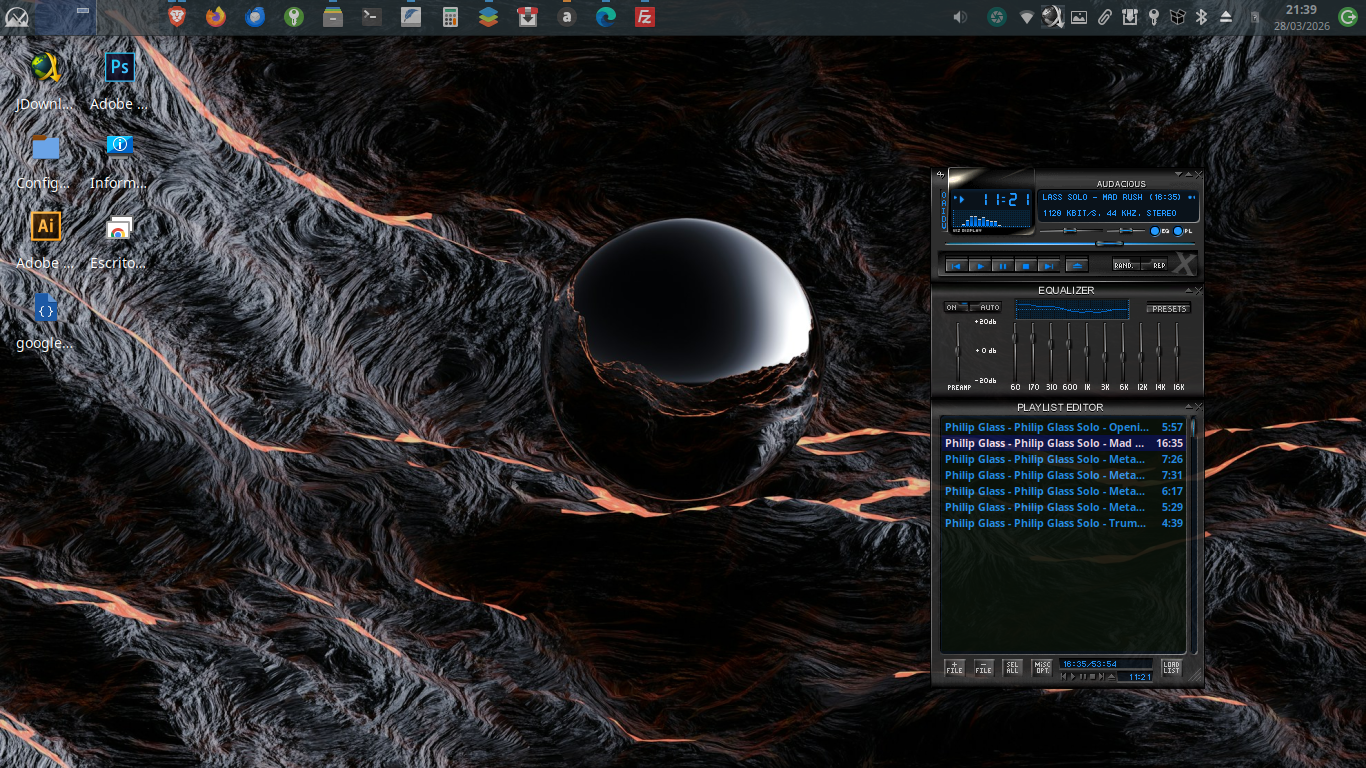Image resolution: width=1366 pixels, height=768 pixels.
Task: Click the SEL ALL playlist button
Action: [1012, 668]
